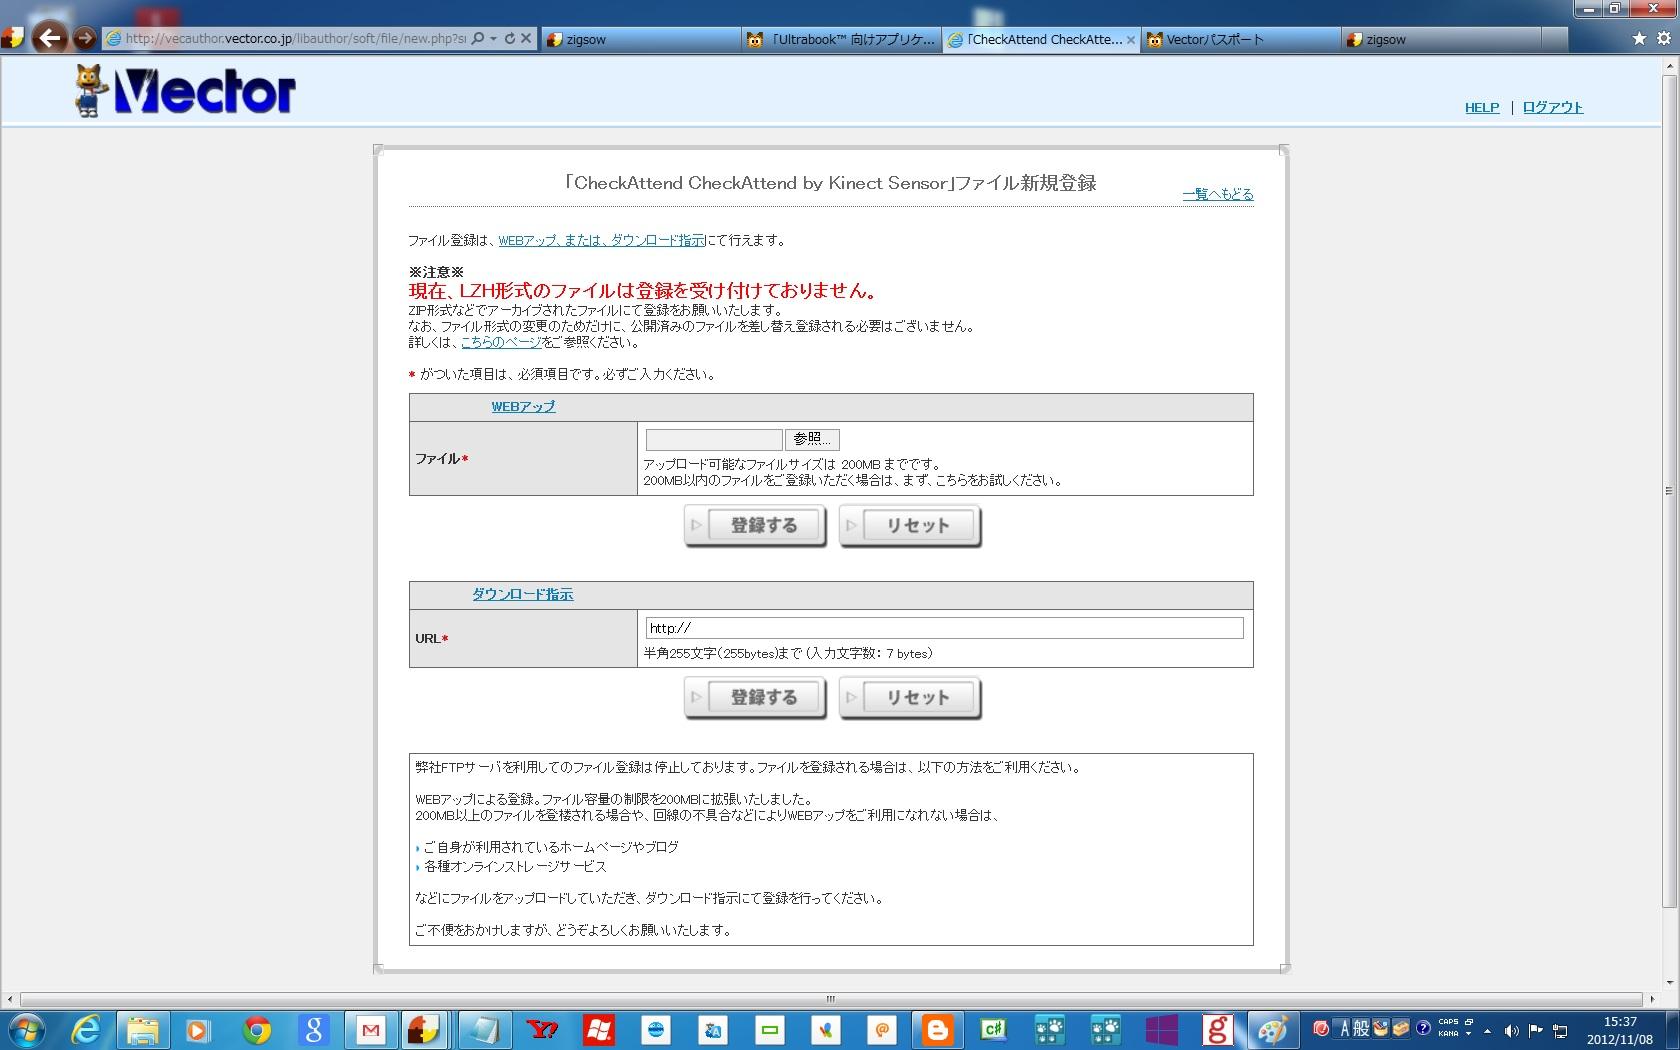Open the address bar autocomplete dropdown arrow
Image resolution: width=1680 pixels, height=1050 pixels.
[x=493, y=39]
